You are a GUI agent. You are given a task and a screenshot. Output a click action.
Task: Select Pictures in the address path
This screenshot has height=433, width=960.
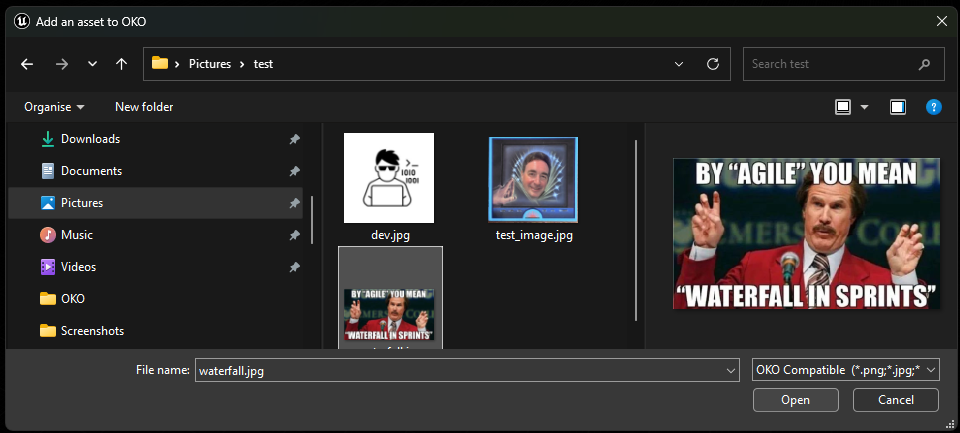pos(210,64)
